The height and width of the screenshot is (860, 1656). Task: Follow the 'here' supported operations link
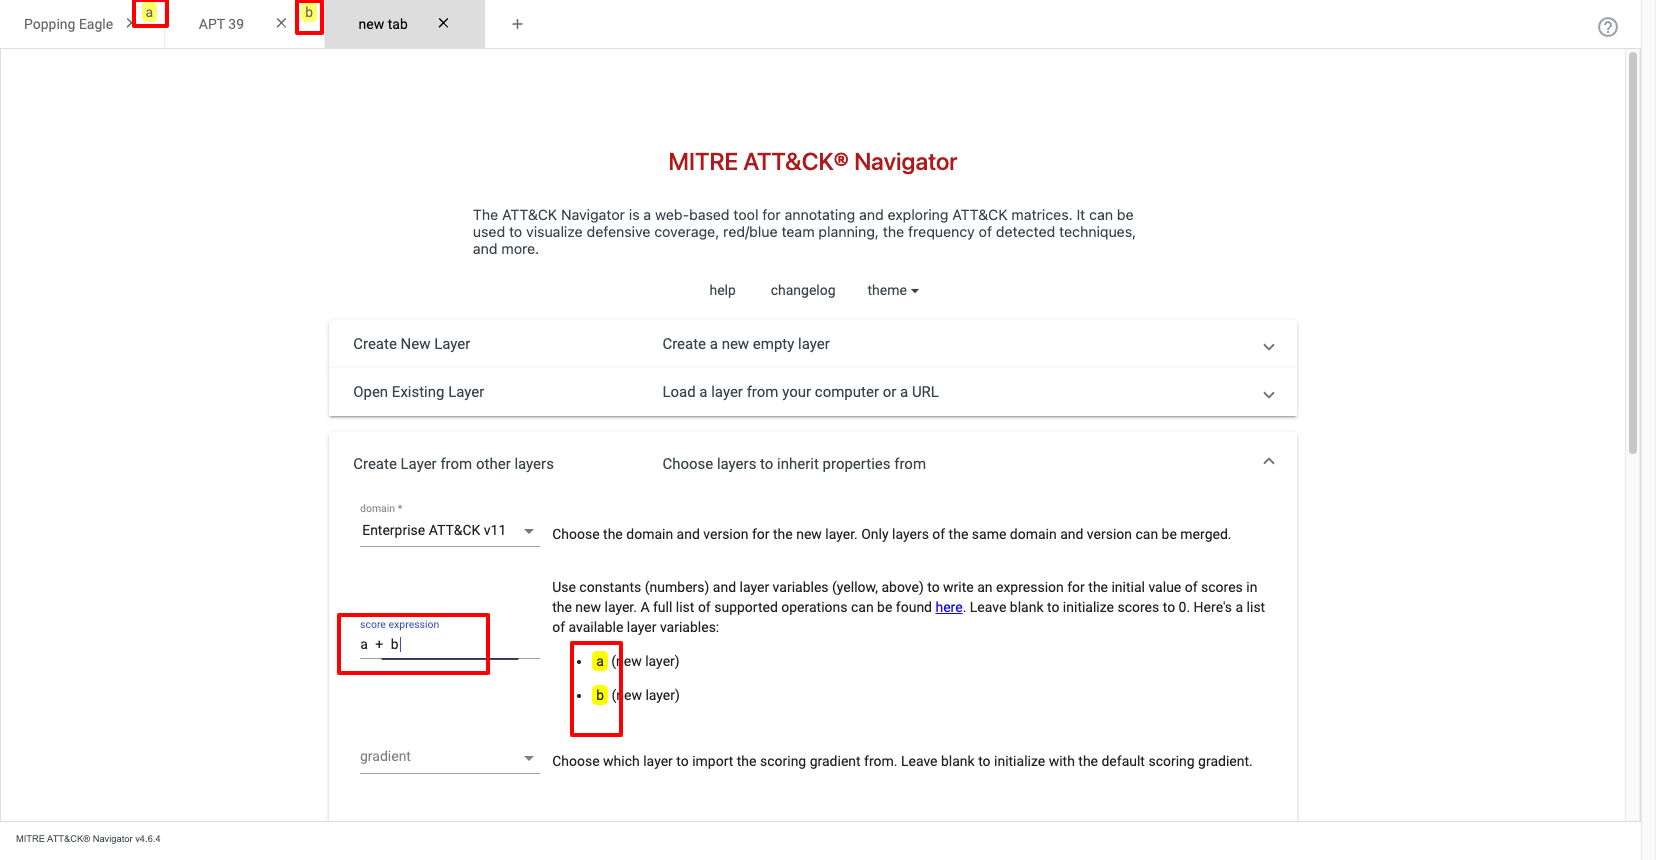948,607
